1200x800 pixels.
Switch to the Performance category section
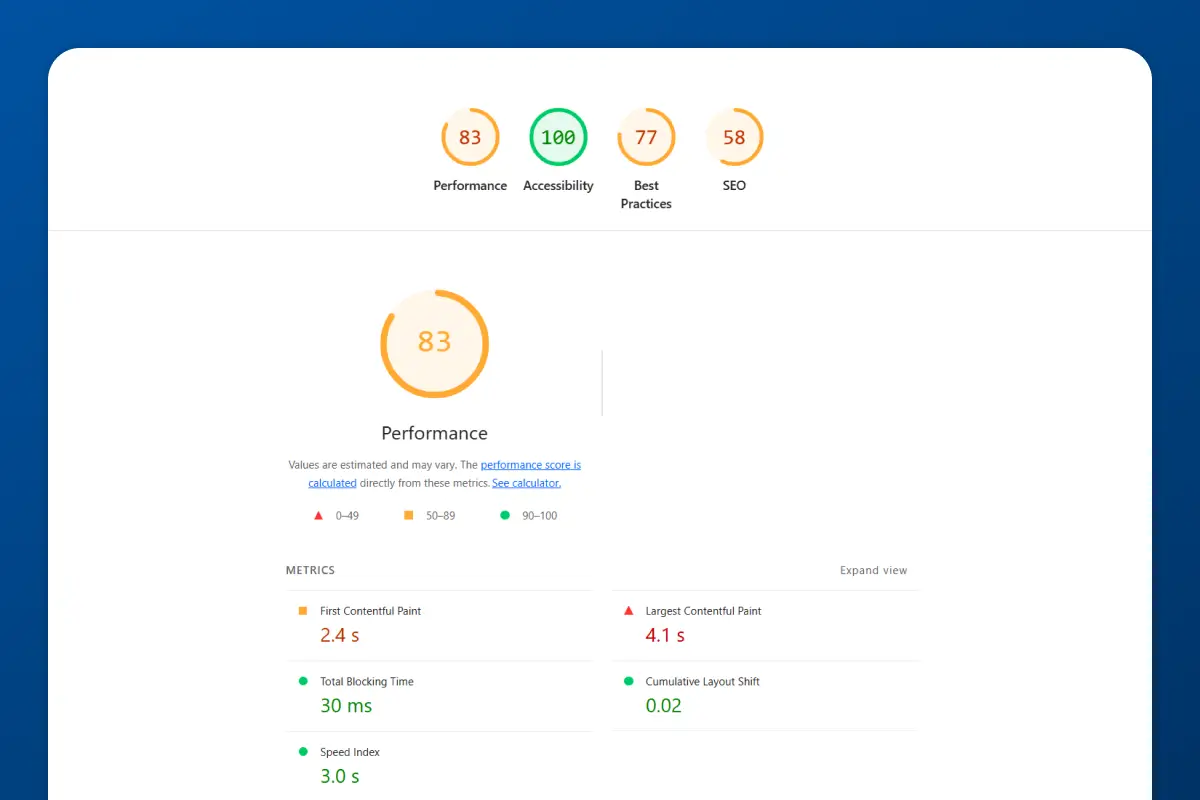click(470, 185)
